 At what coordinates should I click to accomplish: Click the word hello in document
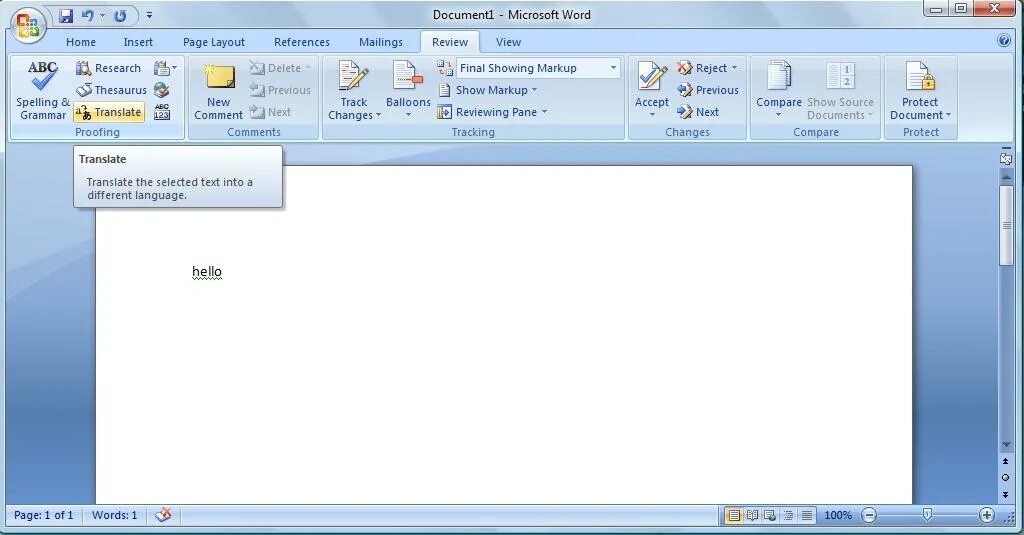pos(207,272)
